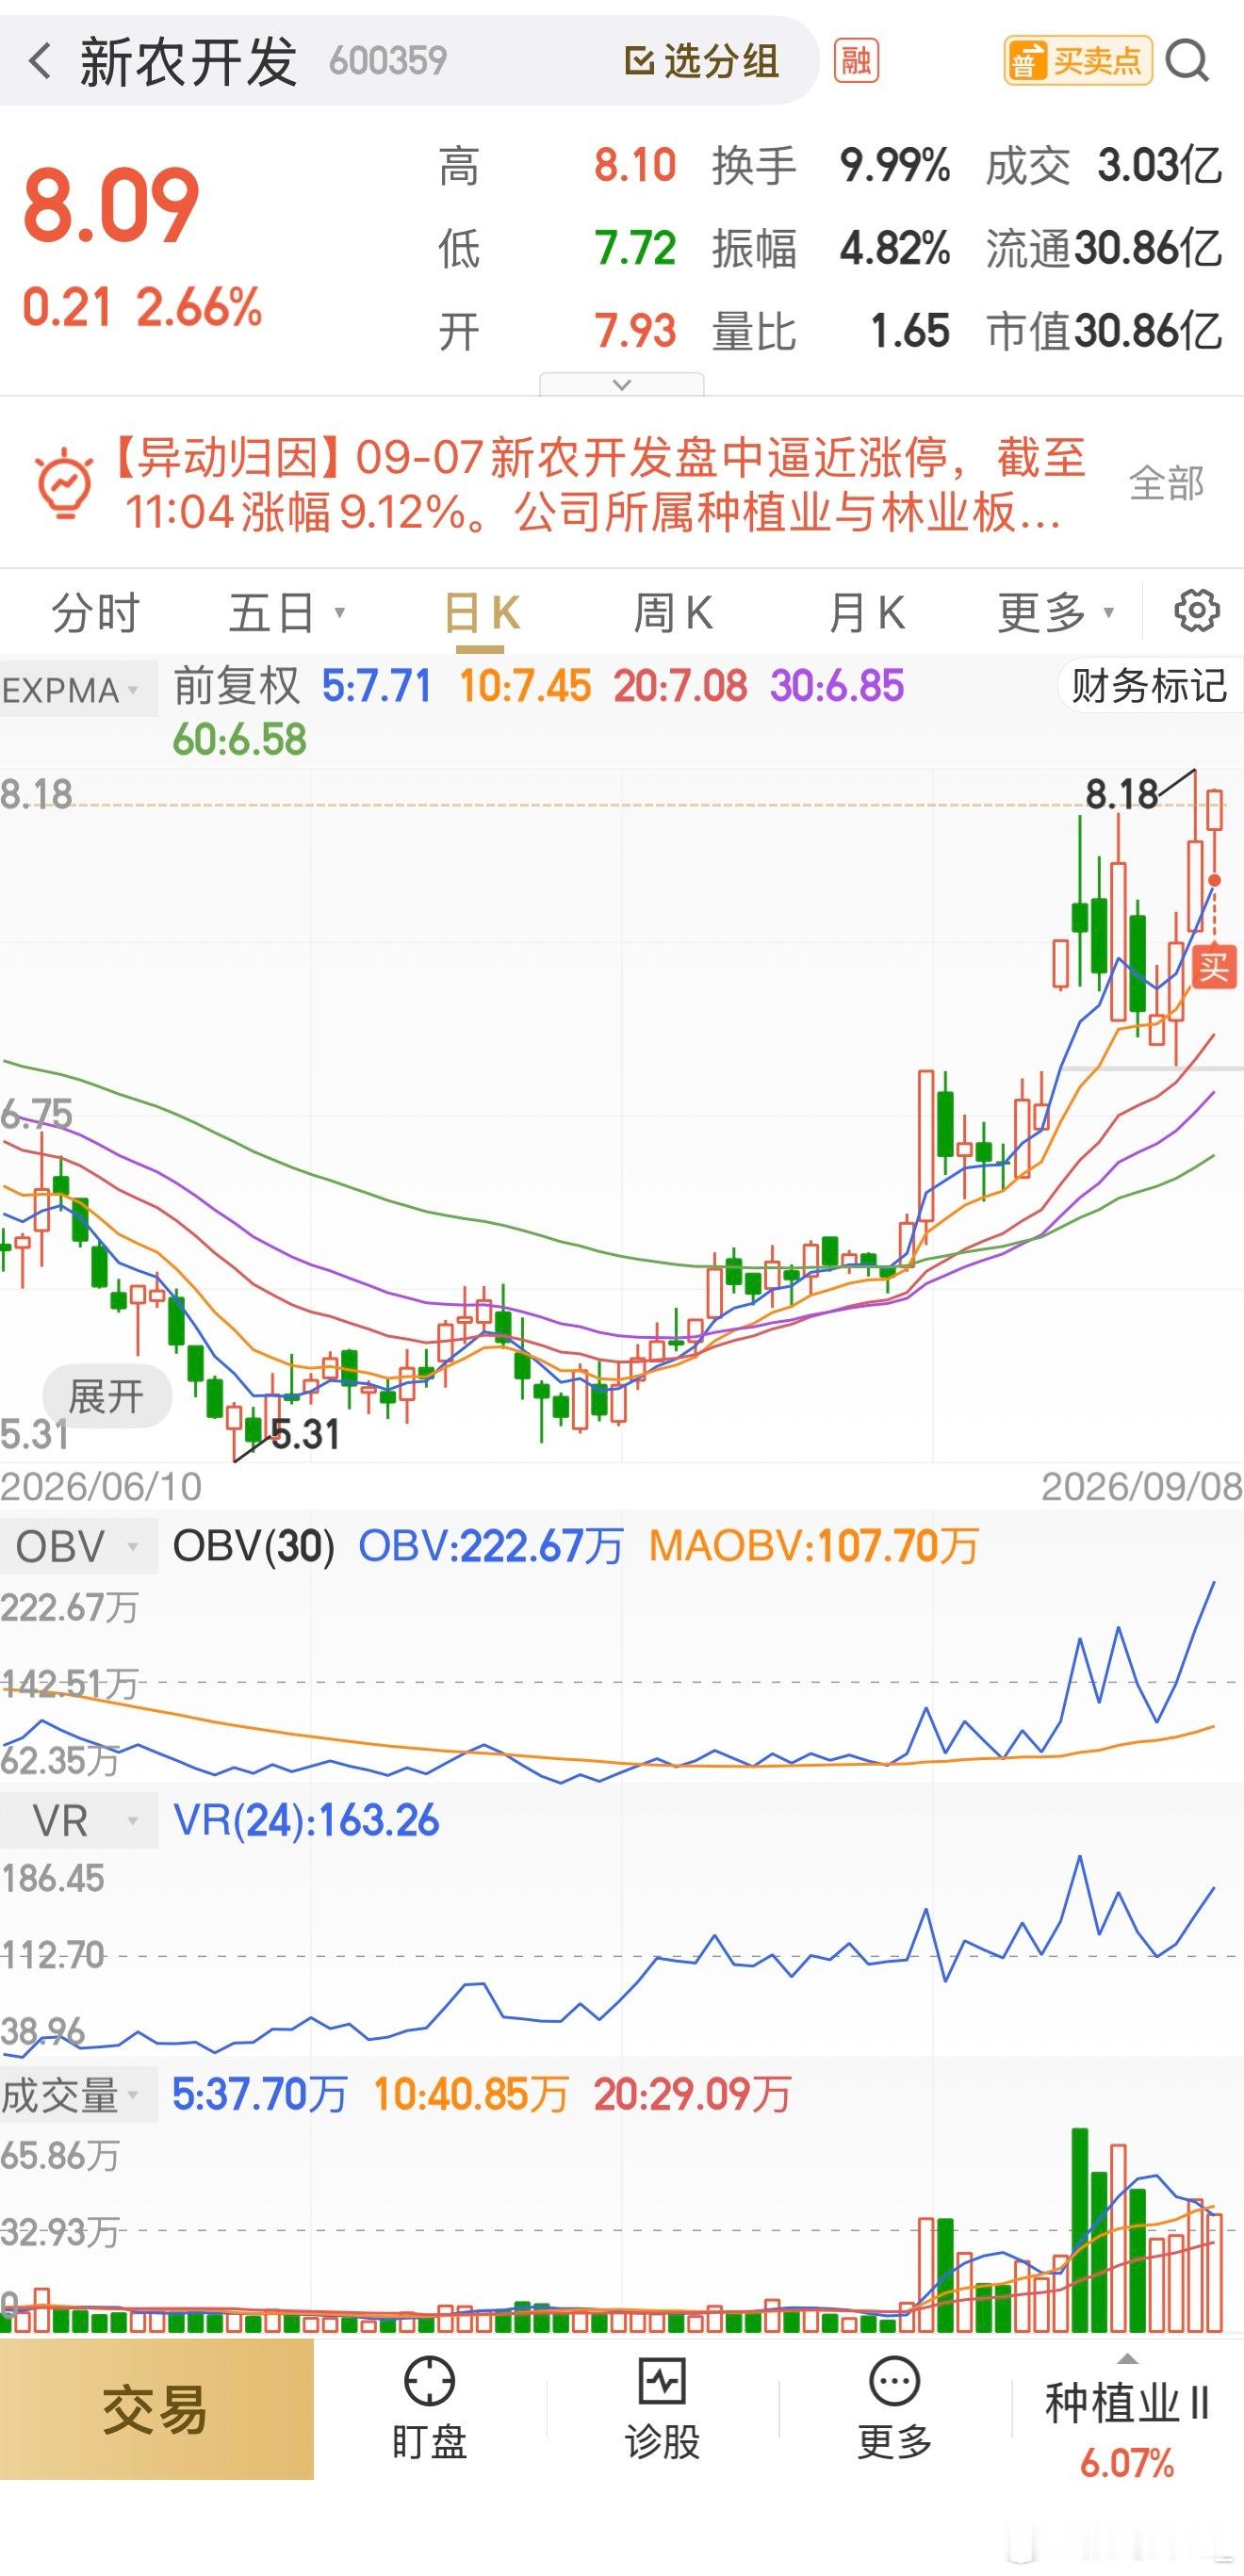The width and height of the screenshot is (1244, 2576).
Task: View 全部 news items
Action: [1166, 483]
